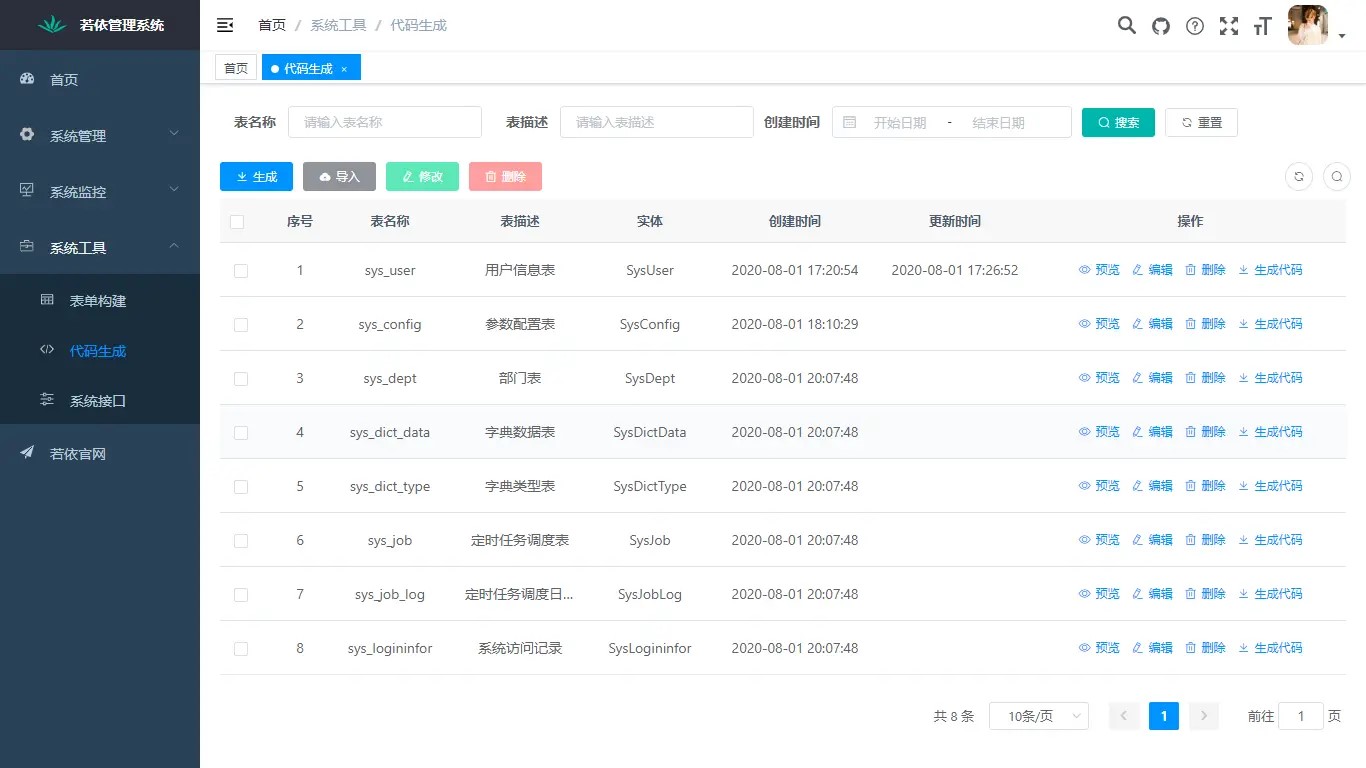Viewport: 1366px width, 768px height.
Task: Collapse the 系统工具 sidebar menu
Action: 100,248
